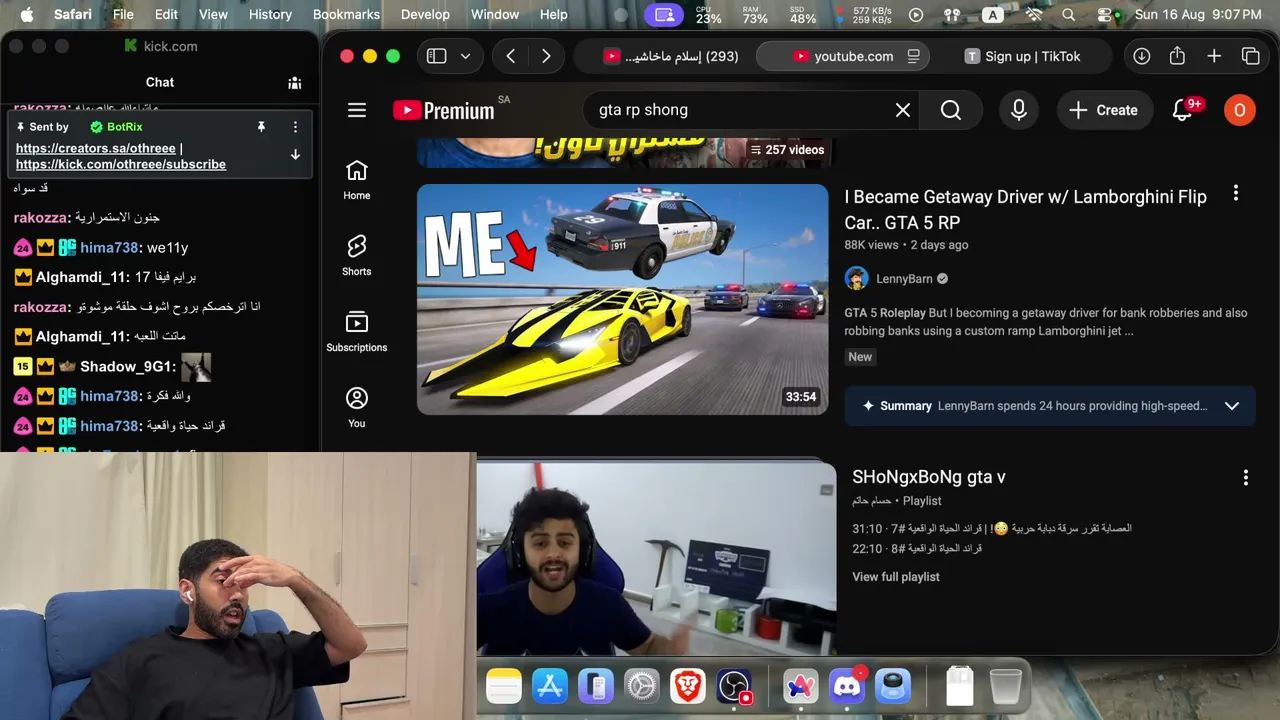Go to the YouTube Premium home logo
This screenshot has width=1280, height=720.
443,110
